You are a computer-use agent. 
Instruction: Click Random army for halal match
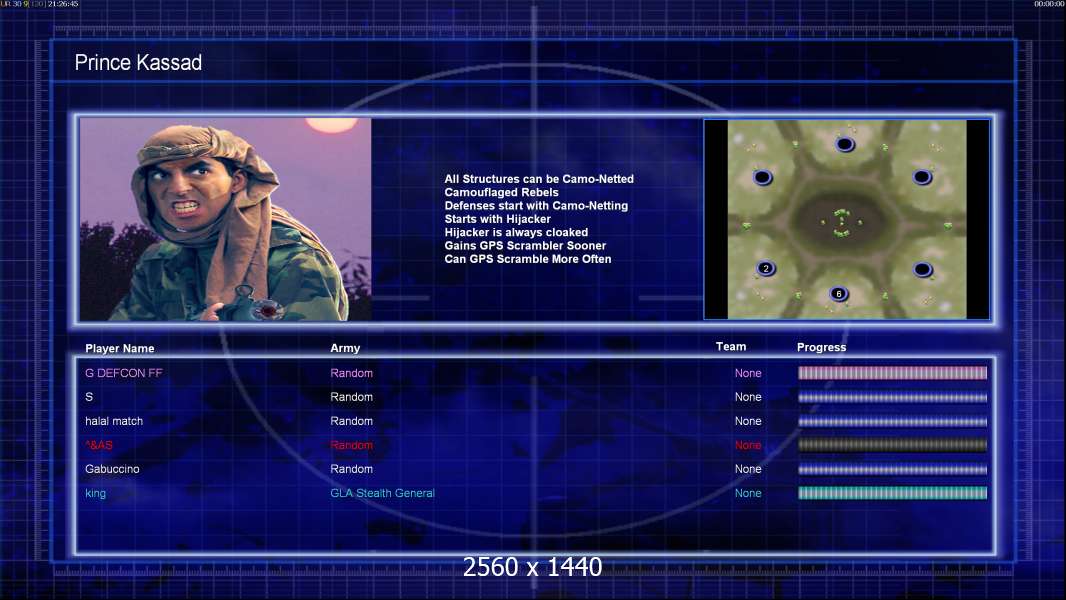(351, 421)
